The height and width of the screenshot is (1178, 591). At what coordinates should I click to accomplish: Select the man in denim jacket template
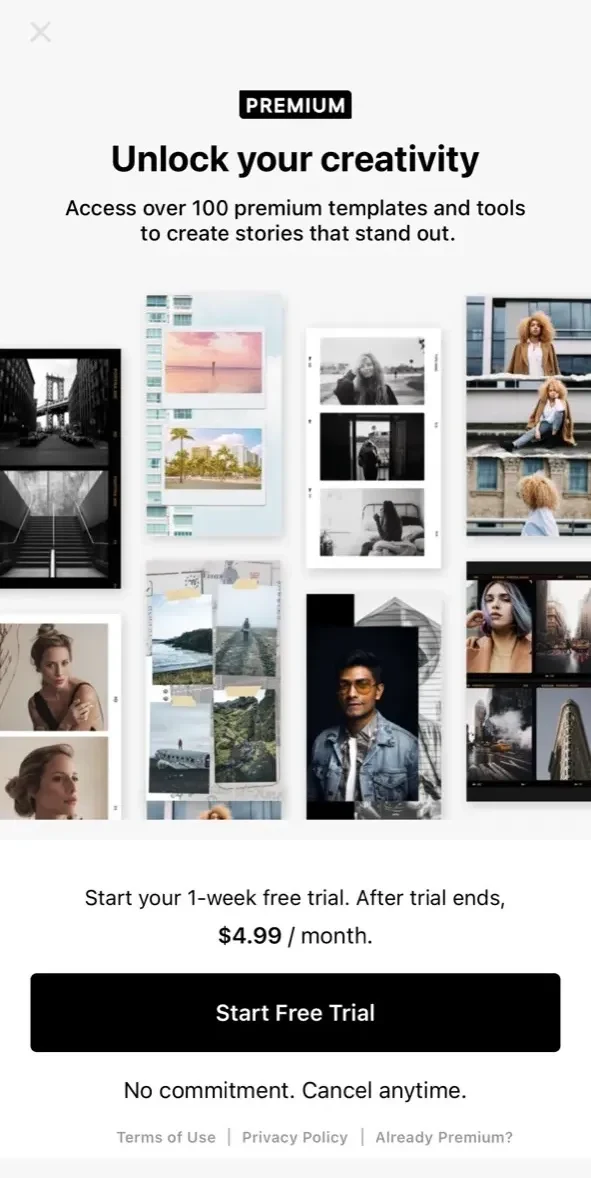coord(373,706)
